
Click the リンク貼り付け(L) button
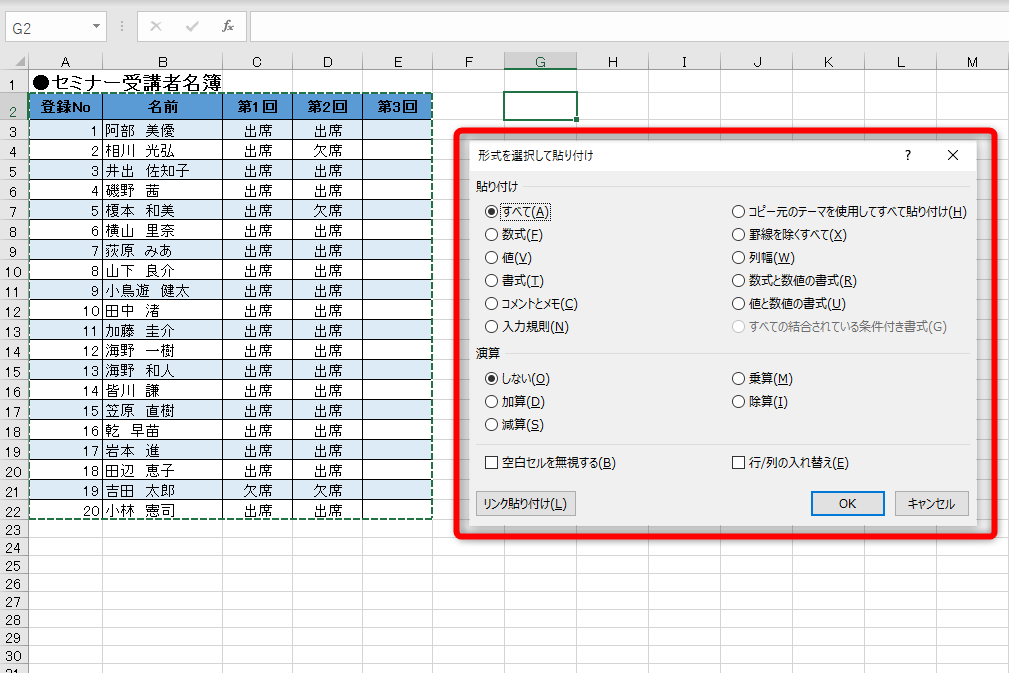coord(525,503)
